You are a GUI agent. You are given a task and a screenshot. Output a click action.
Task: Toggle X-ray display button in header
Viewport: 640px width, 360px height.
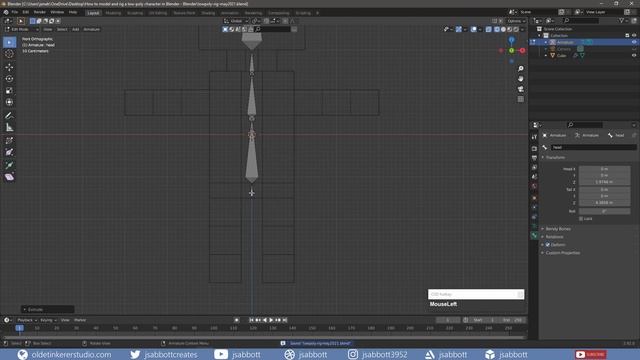[x=489, y=29]
